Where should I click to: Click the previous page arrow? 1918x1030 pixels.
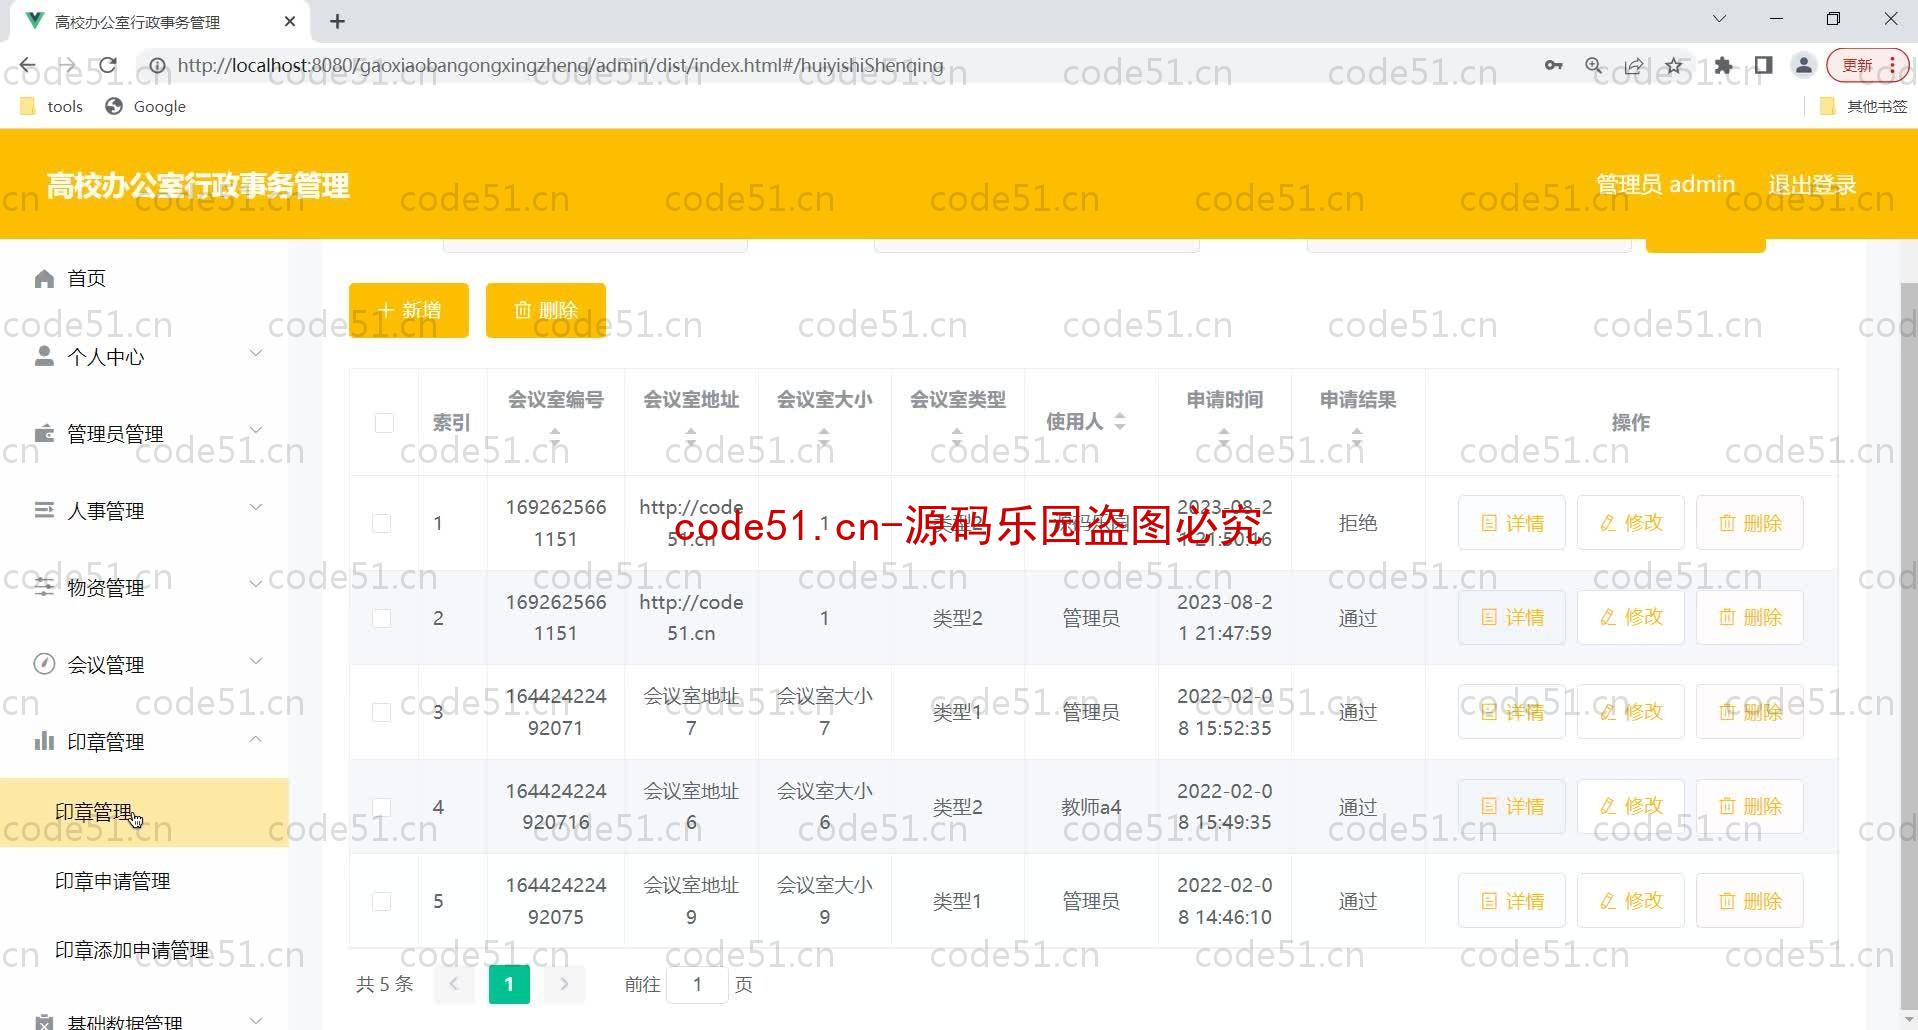(454, 985)
